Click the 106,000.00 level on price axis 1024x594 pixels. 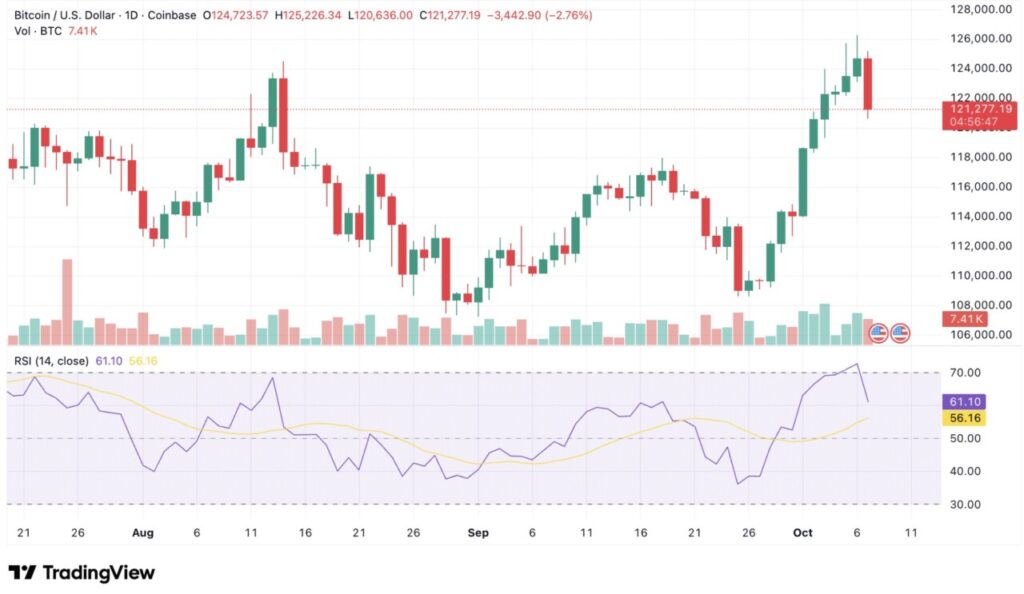[x=977, y=335]
